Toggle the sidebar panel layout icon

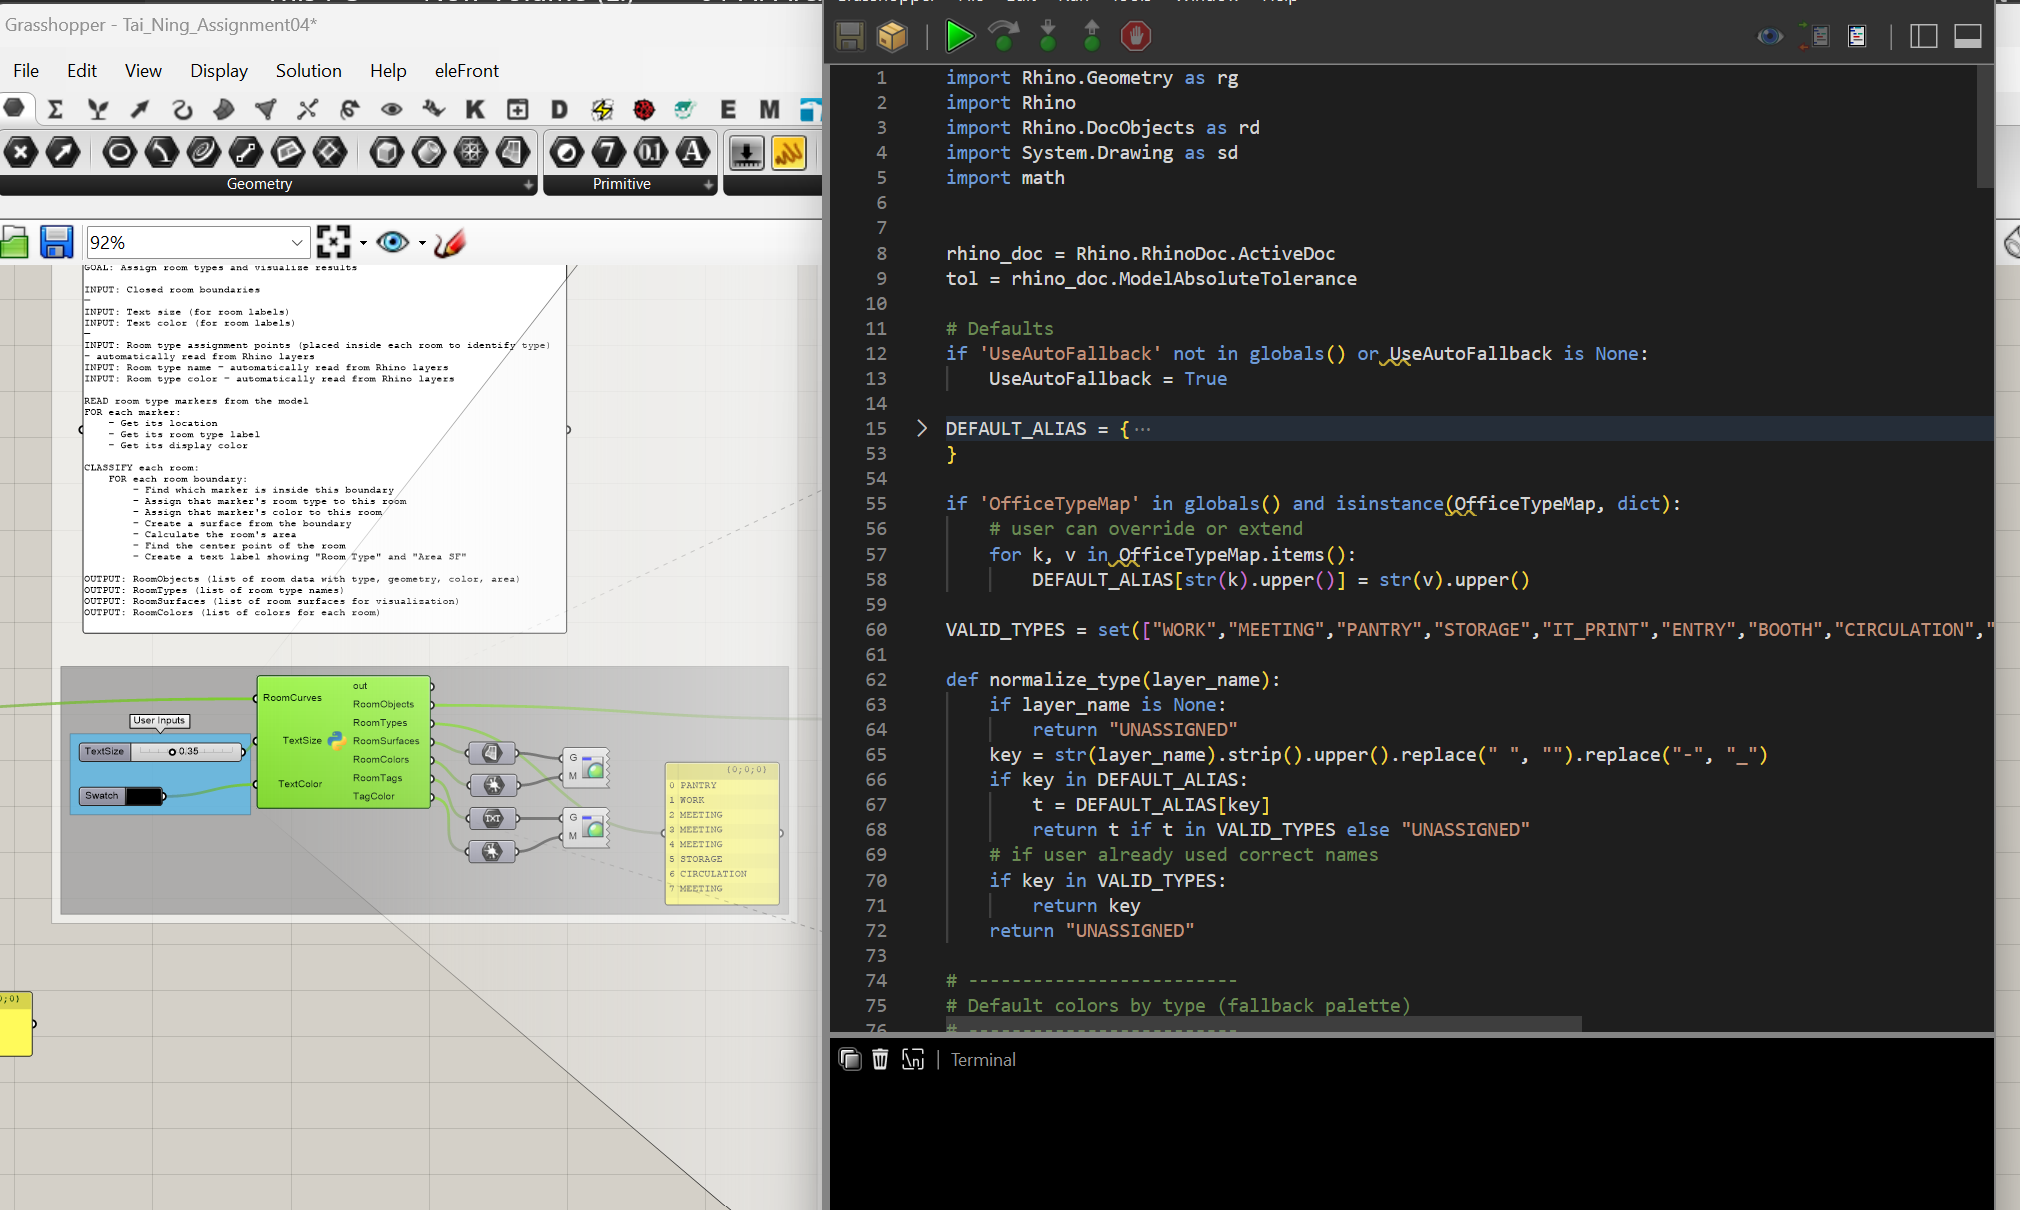tap(1923, 37)
